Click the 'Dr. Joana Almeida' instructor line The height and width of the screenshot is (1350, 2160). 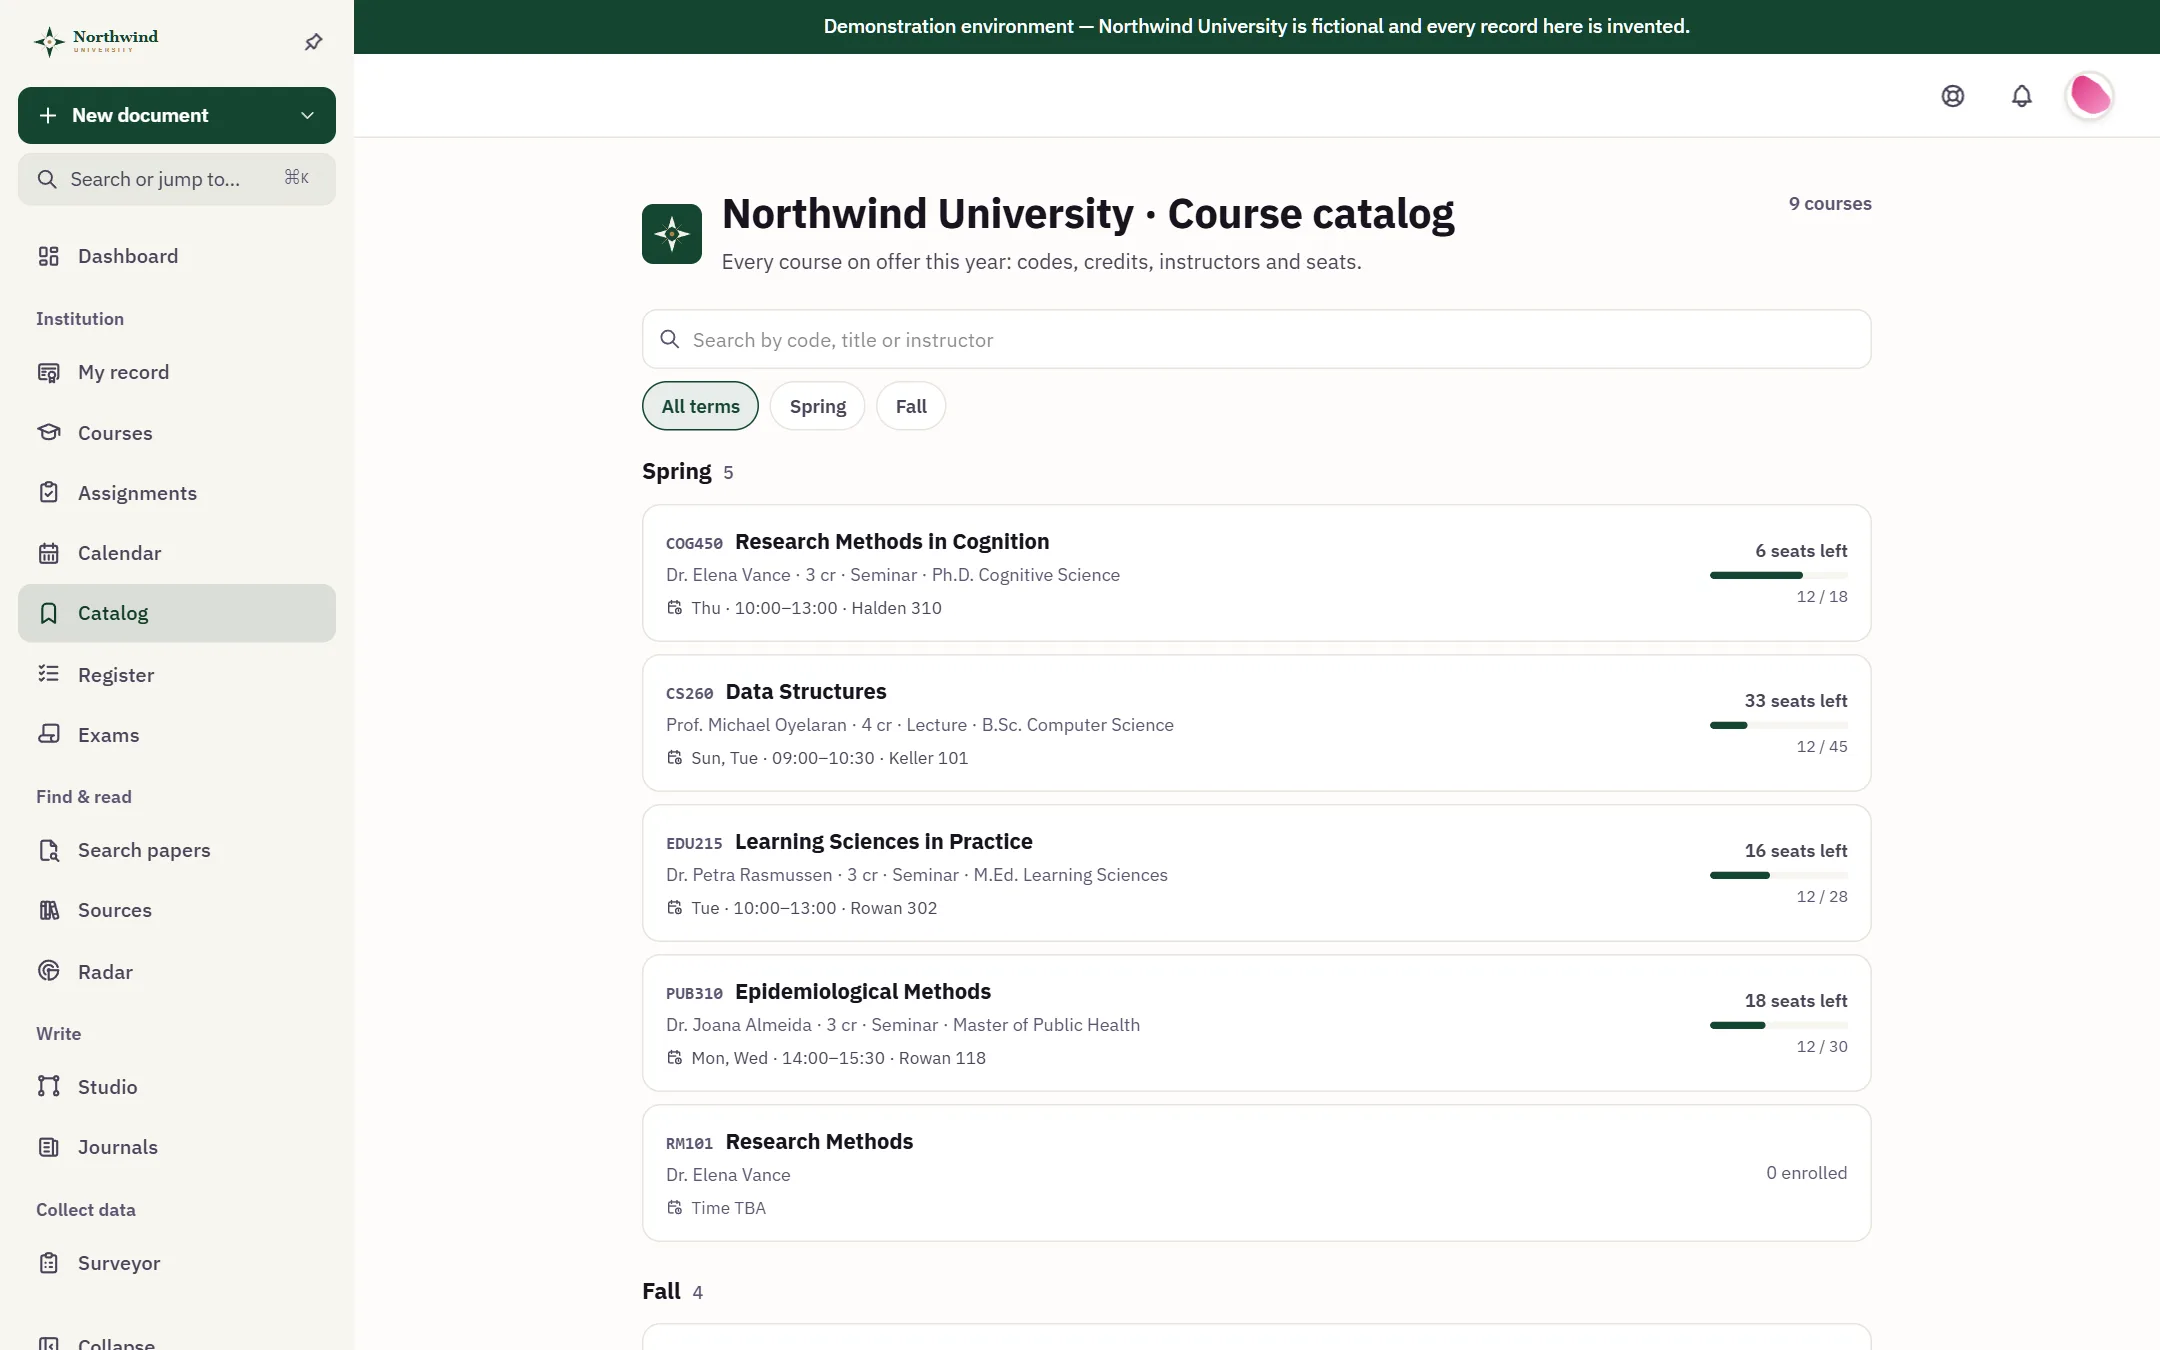[x=739, y=1025]
